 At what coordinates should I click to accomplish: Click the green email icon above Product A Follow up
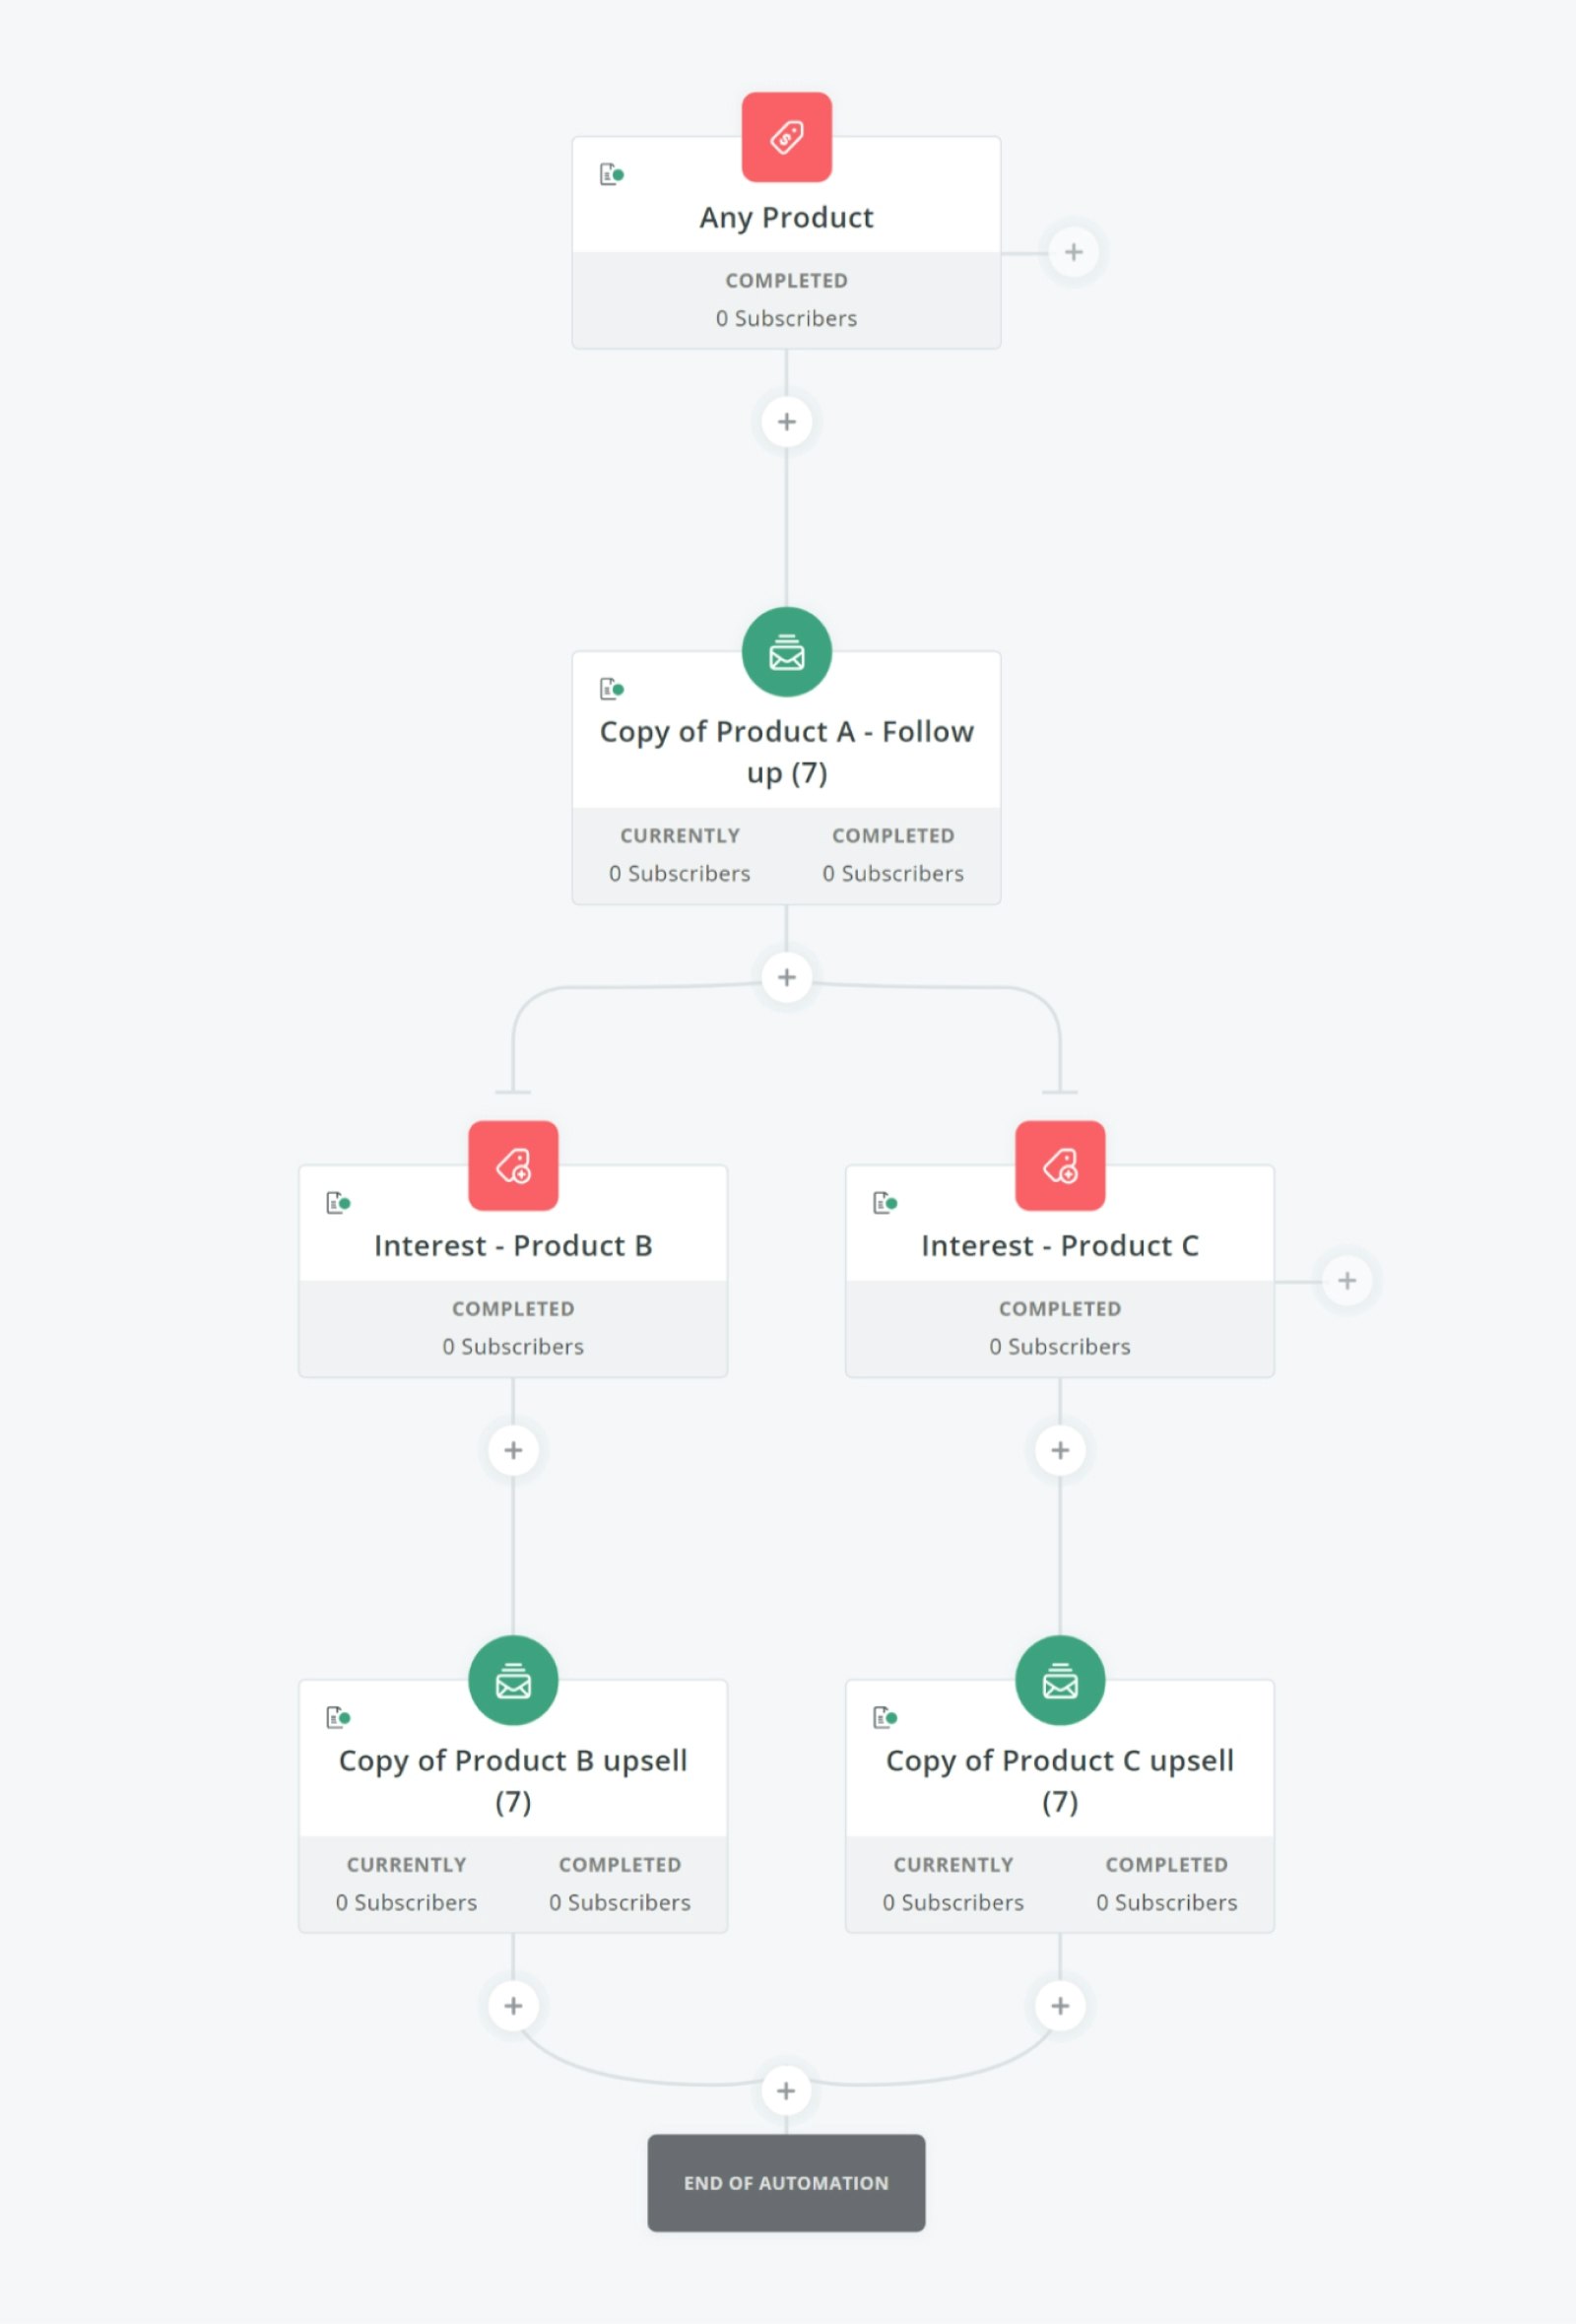786,652
